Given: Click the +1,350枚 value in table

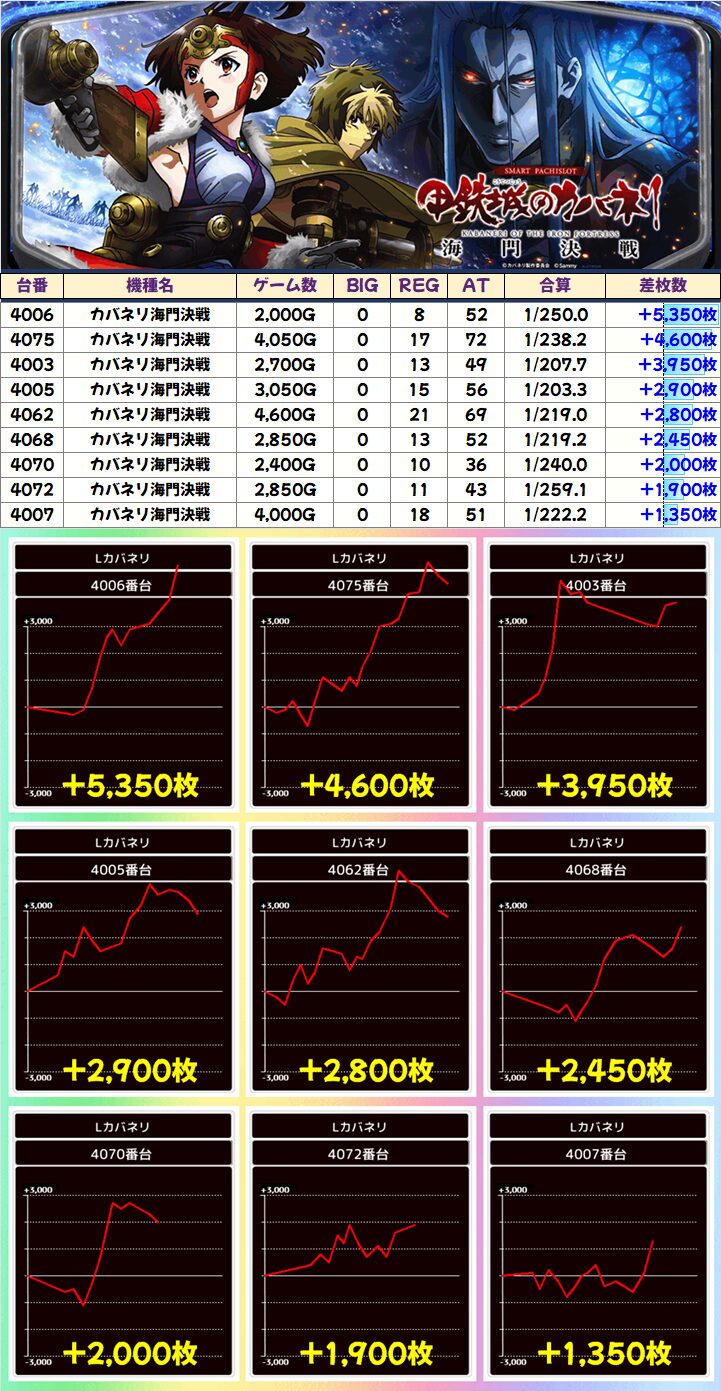Looking at the screenshot, I should pos(680,515).
